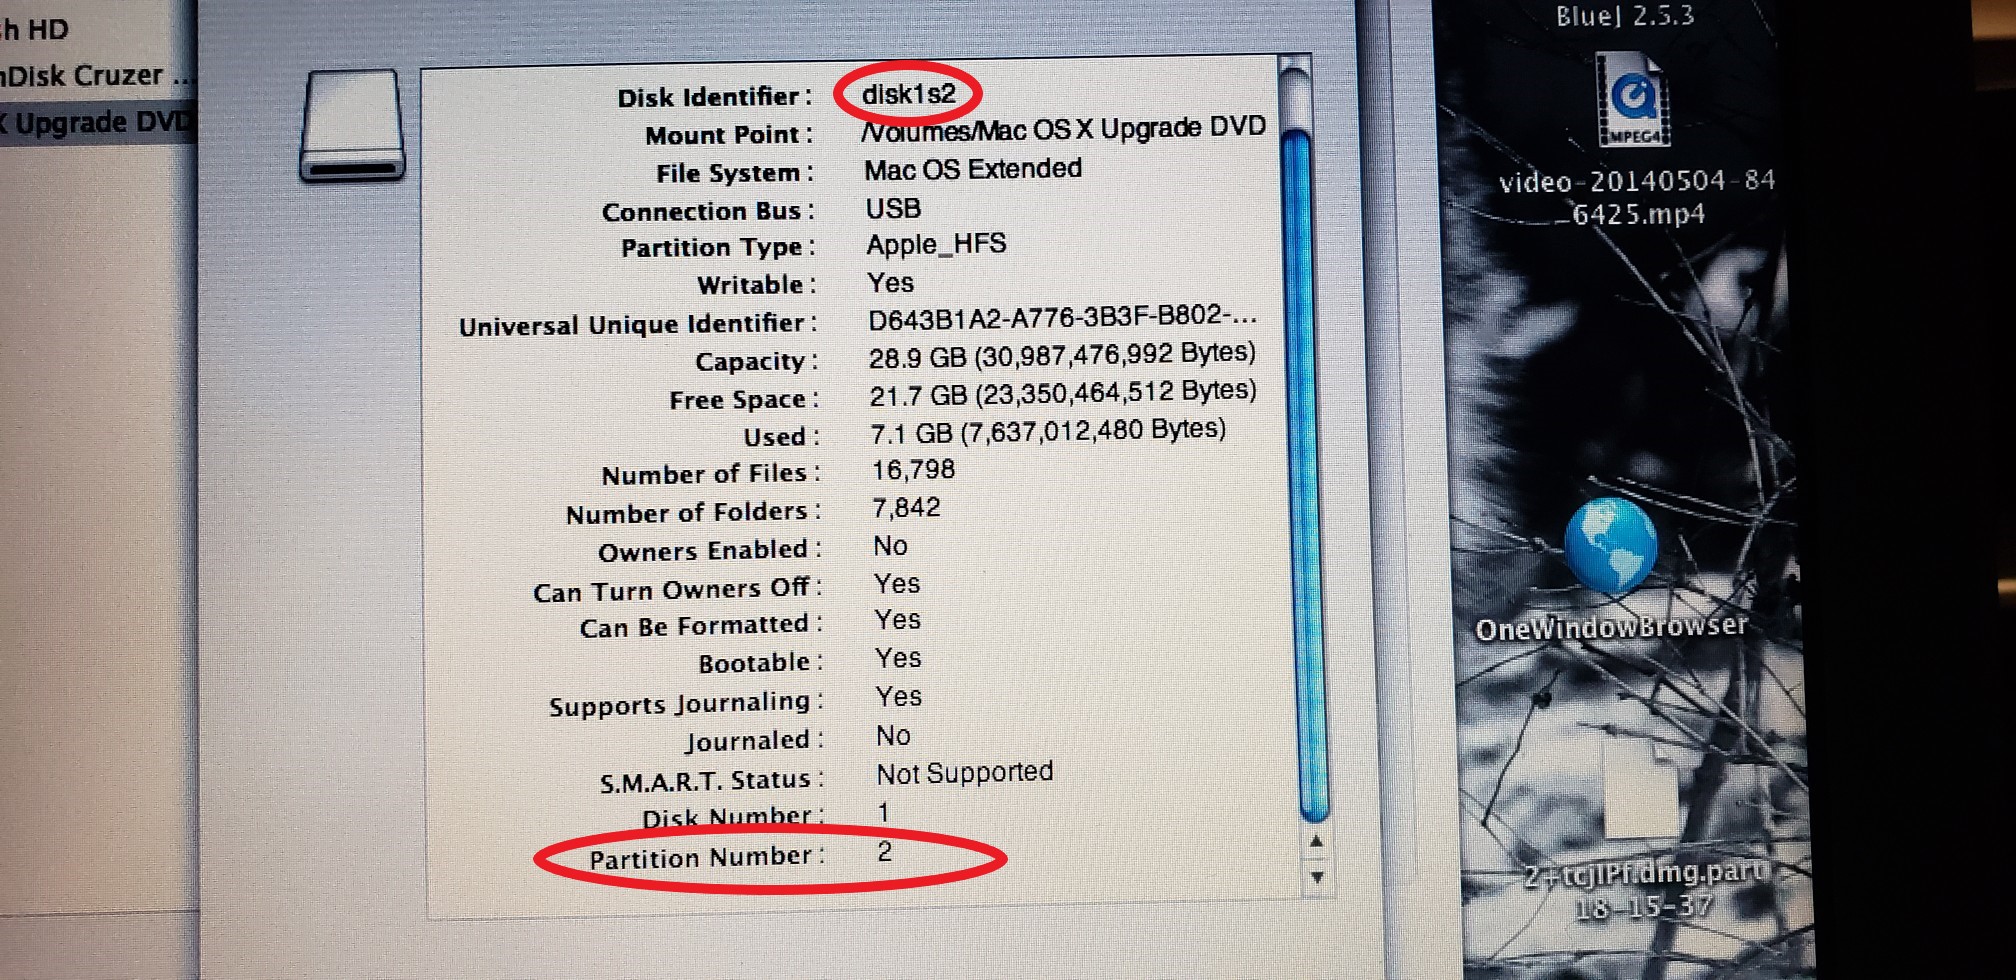The width and height of the screenshot is (2016, 980).
Task: Click the Bootable label
Action: (x=760, y=663)
